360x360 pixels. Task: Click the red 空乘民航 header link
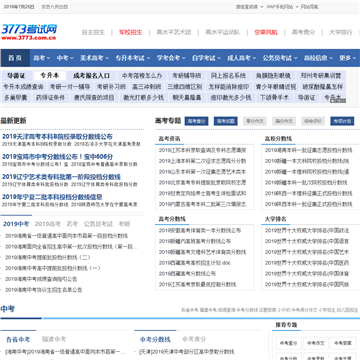(266, 32)
